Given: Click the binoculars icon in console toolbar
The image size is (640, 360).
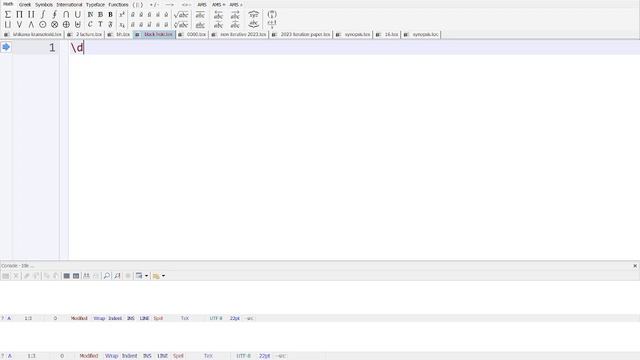Looking at the screenshot, I should [x=86, y=276].
